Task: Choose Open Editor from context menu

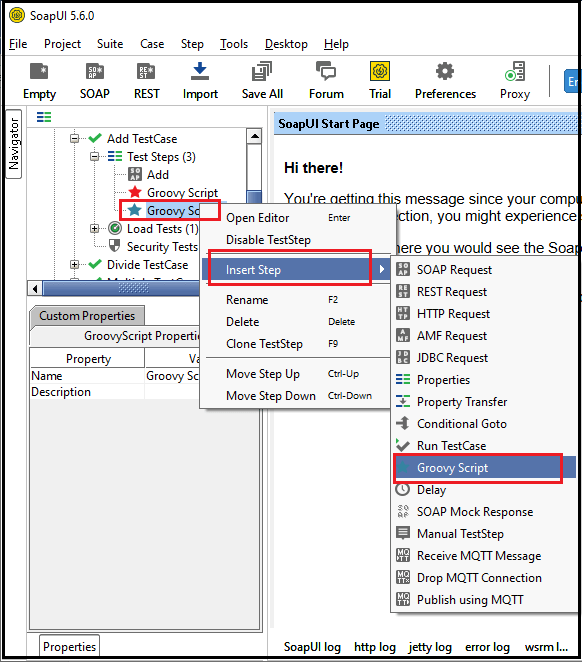Action: pos(297,218)
